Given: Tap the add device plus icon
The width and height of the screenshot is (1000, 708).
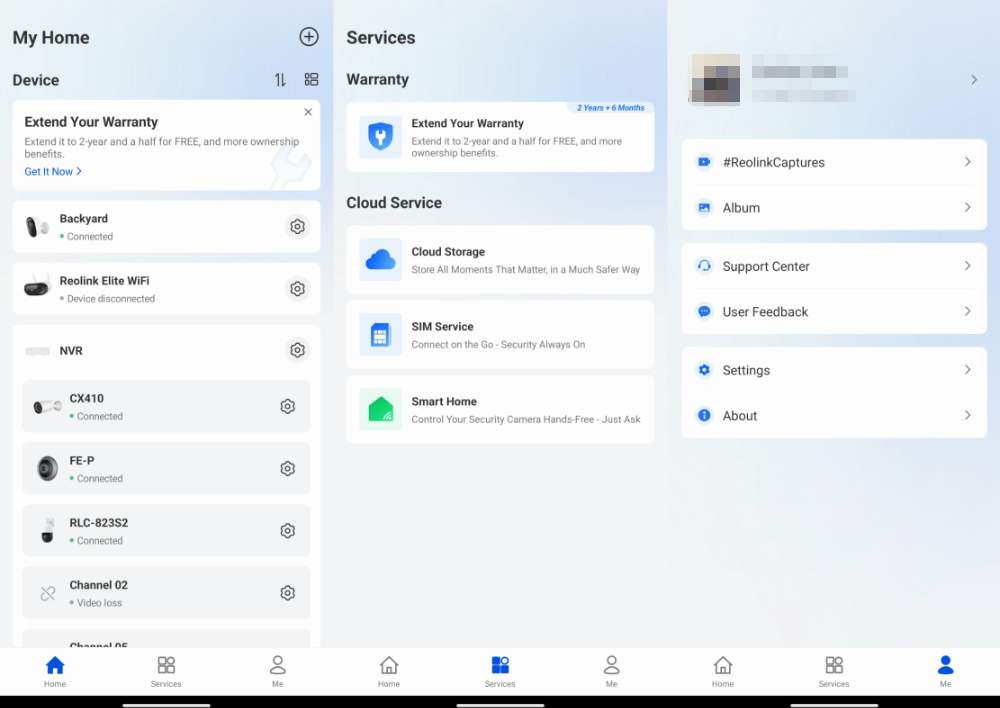Looking at the screenshot, I should [x=309, y=37].
